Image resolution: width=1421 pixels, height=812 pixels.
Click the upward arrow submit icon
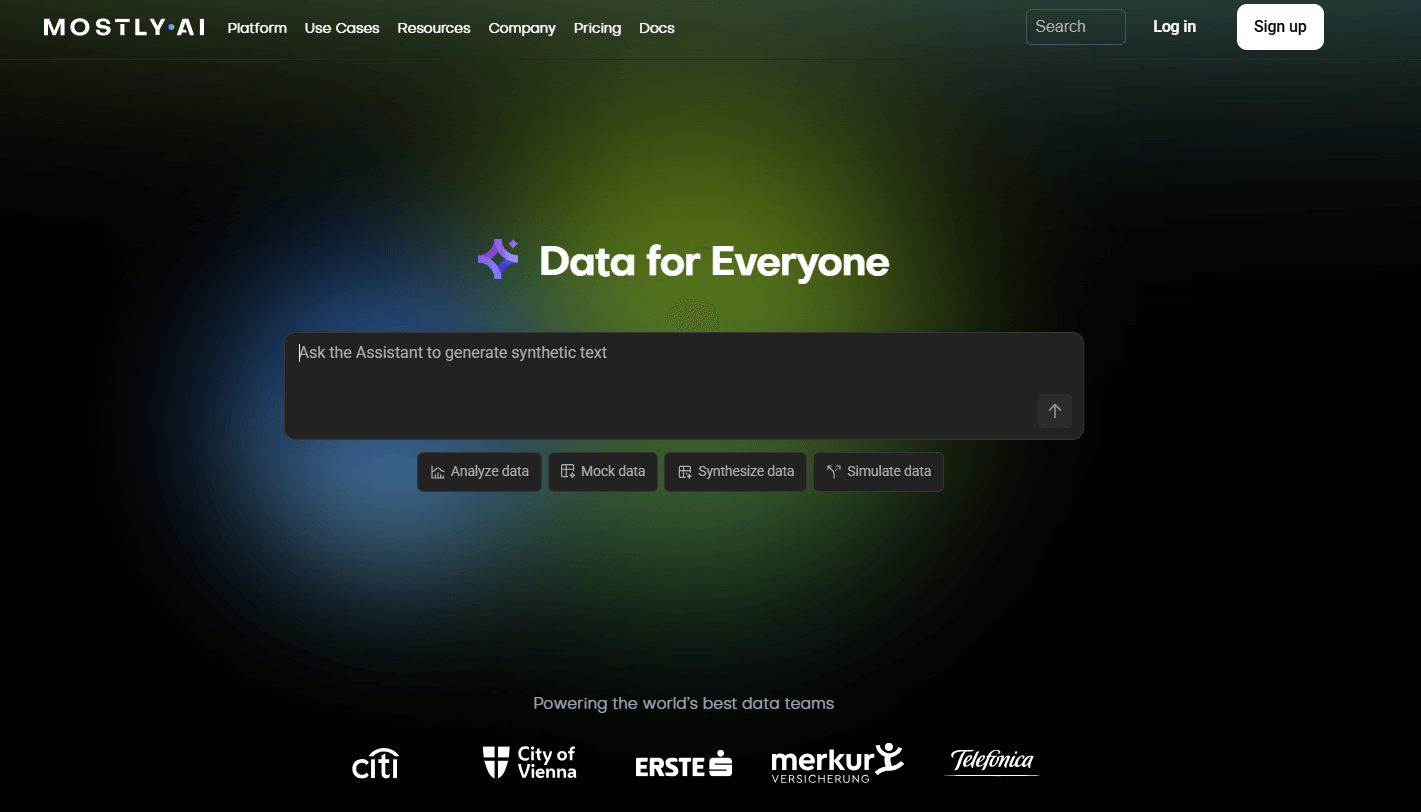[1054, 411]
